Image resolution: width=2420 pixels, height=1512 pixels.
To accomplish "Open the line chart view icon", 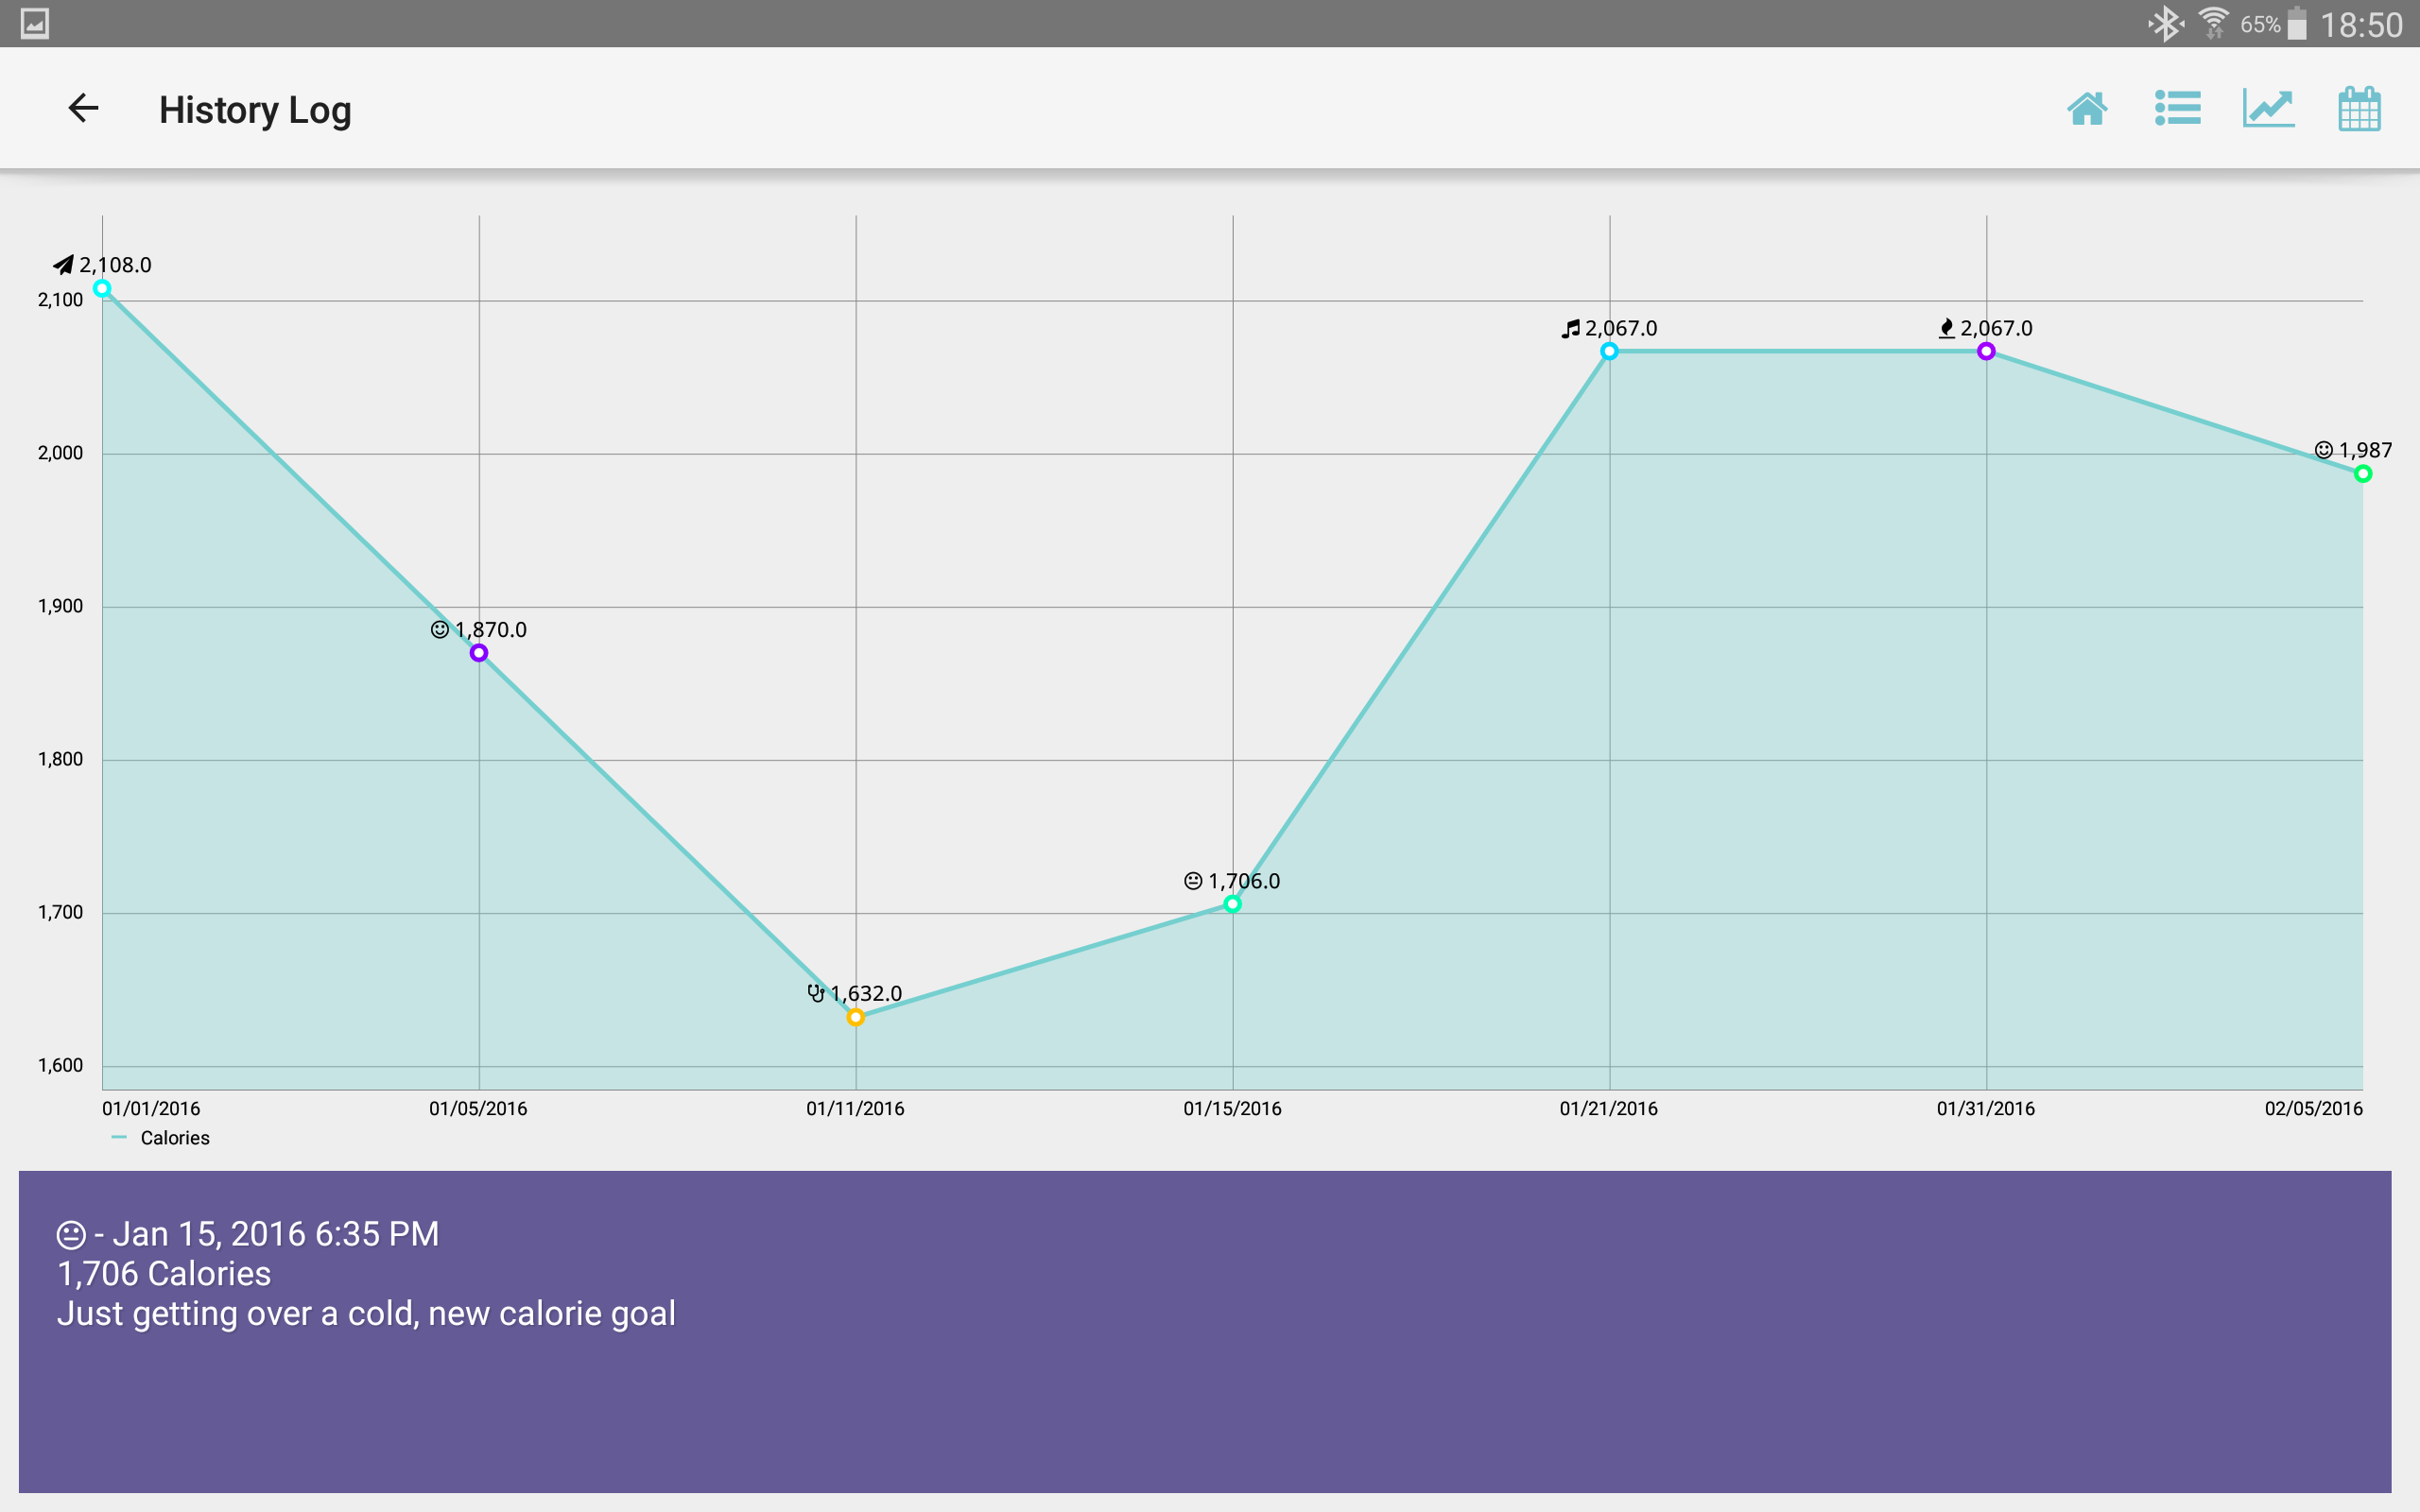I will click(2268, 108).
